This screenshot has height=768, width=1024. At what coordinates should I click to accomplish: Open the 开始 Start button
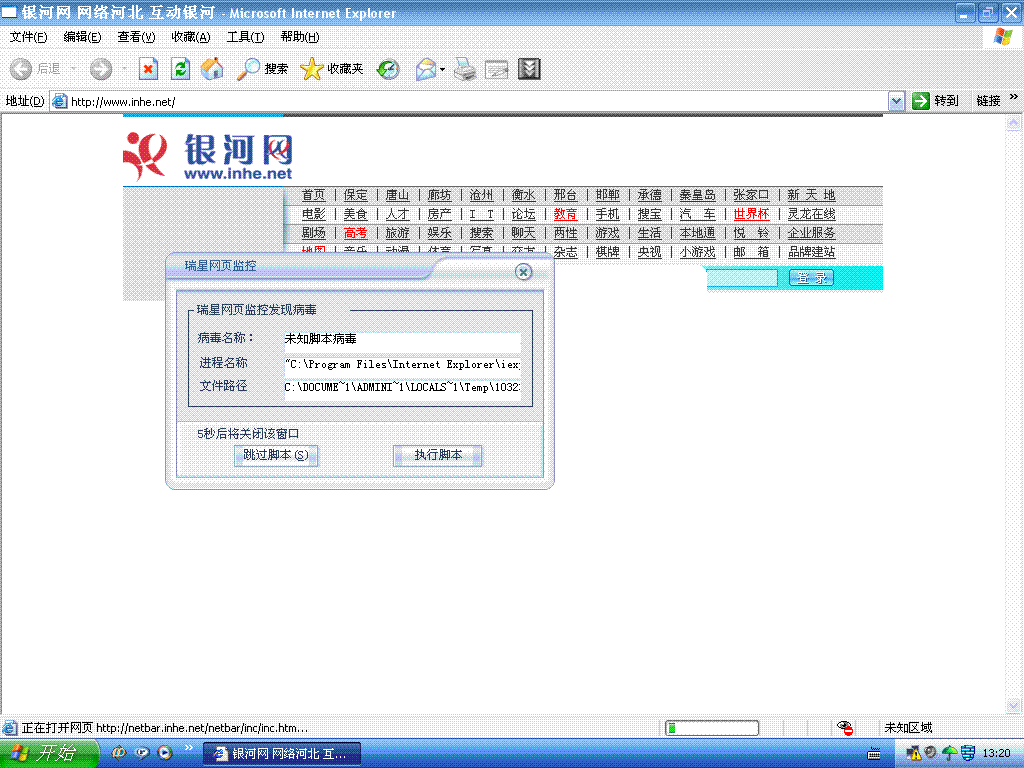[48, 753]
